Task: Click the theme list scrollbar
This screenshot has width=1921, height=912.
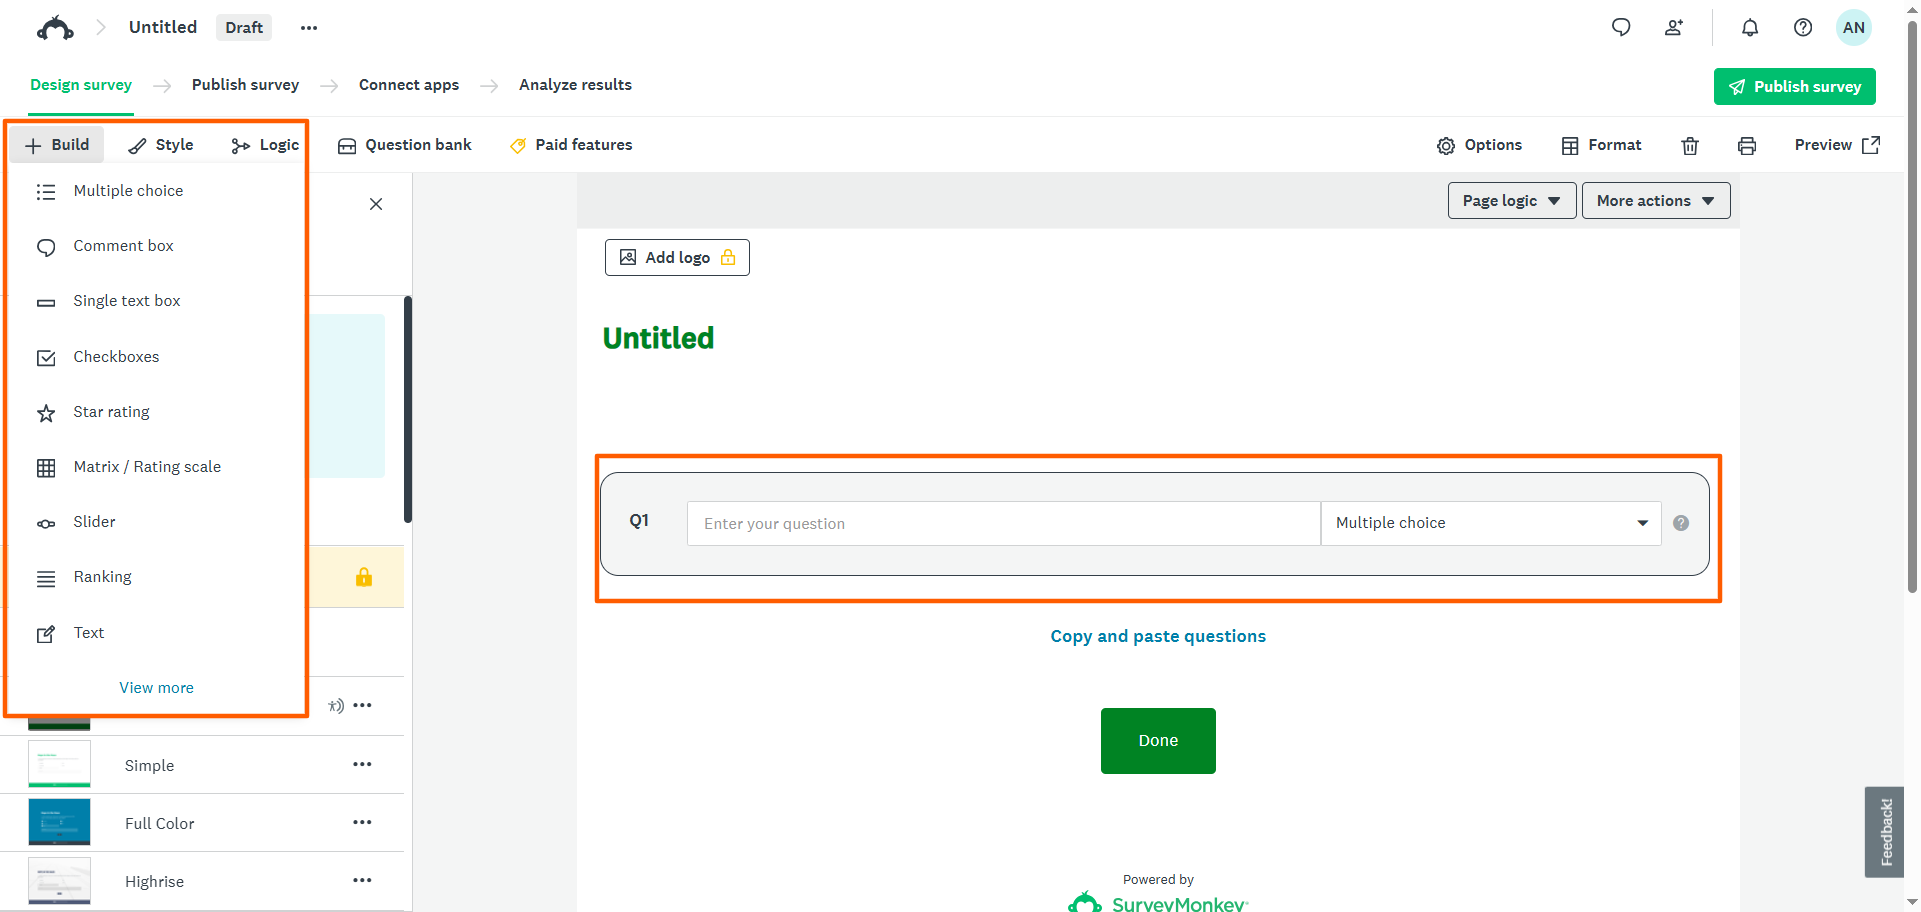Action: click(x=407, y=409)
